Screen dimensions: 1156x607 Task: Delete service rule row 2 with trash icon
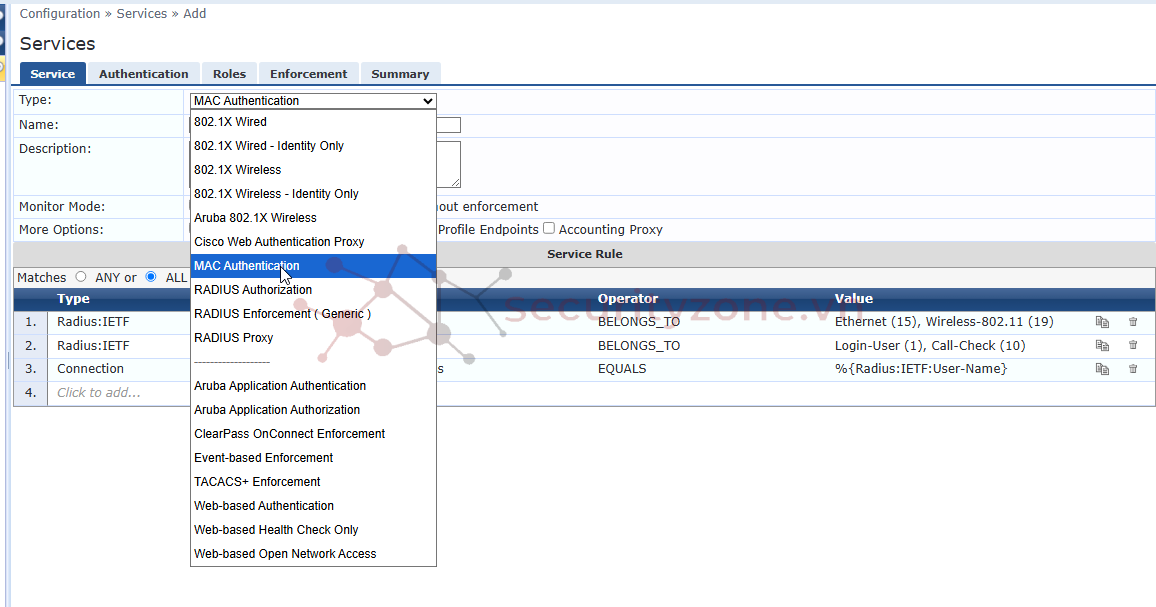click(x=1133, y=345)
